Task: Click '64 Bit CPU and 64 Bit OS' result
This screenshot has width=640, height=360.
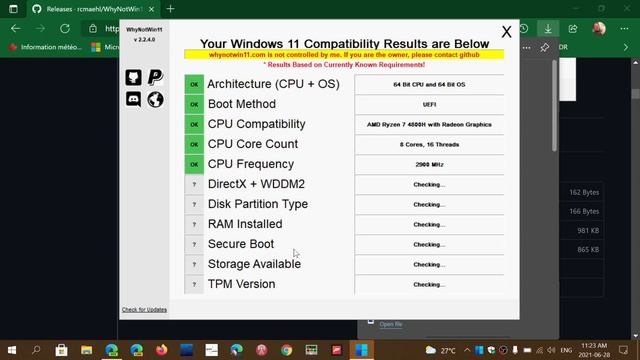Action: pos(429,84)
